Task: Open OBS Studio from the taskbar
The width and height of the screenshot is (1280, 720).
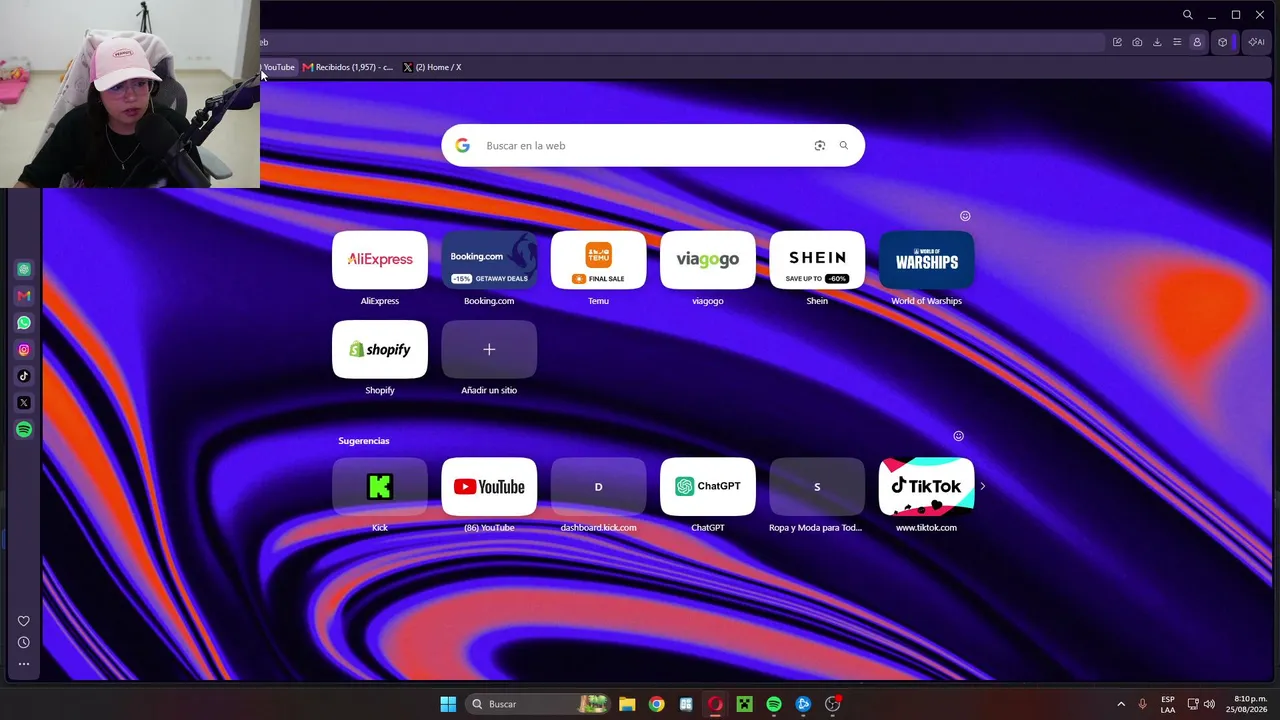Action: [x=833, y=704]
